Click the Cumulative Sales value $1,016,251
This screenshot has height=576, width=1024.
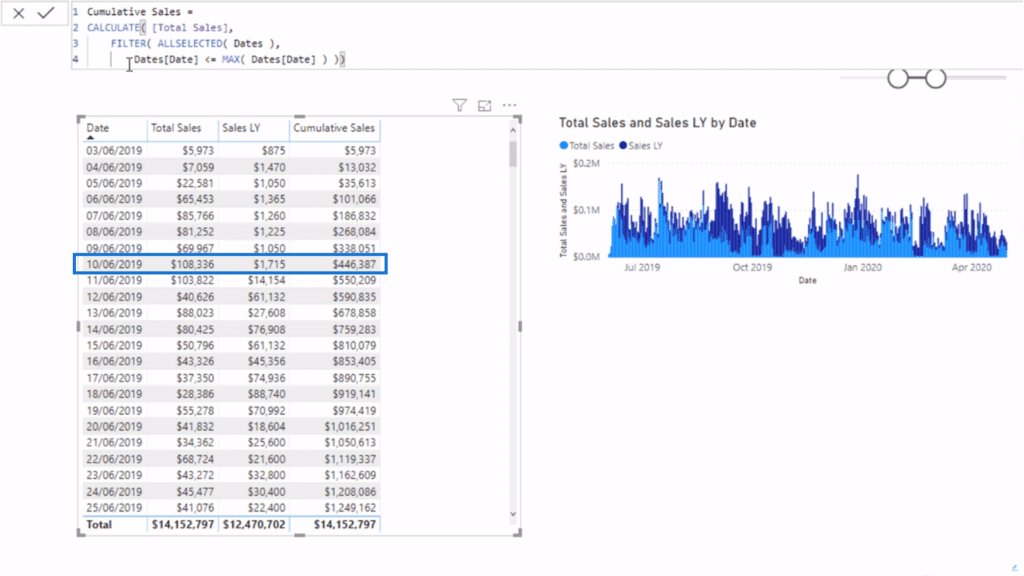pos(350,426)
